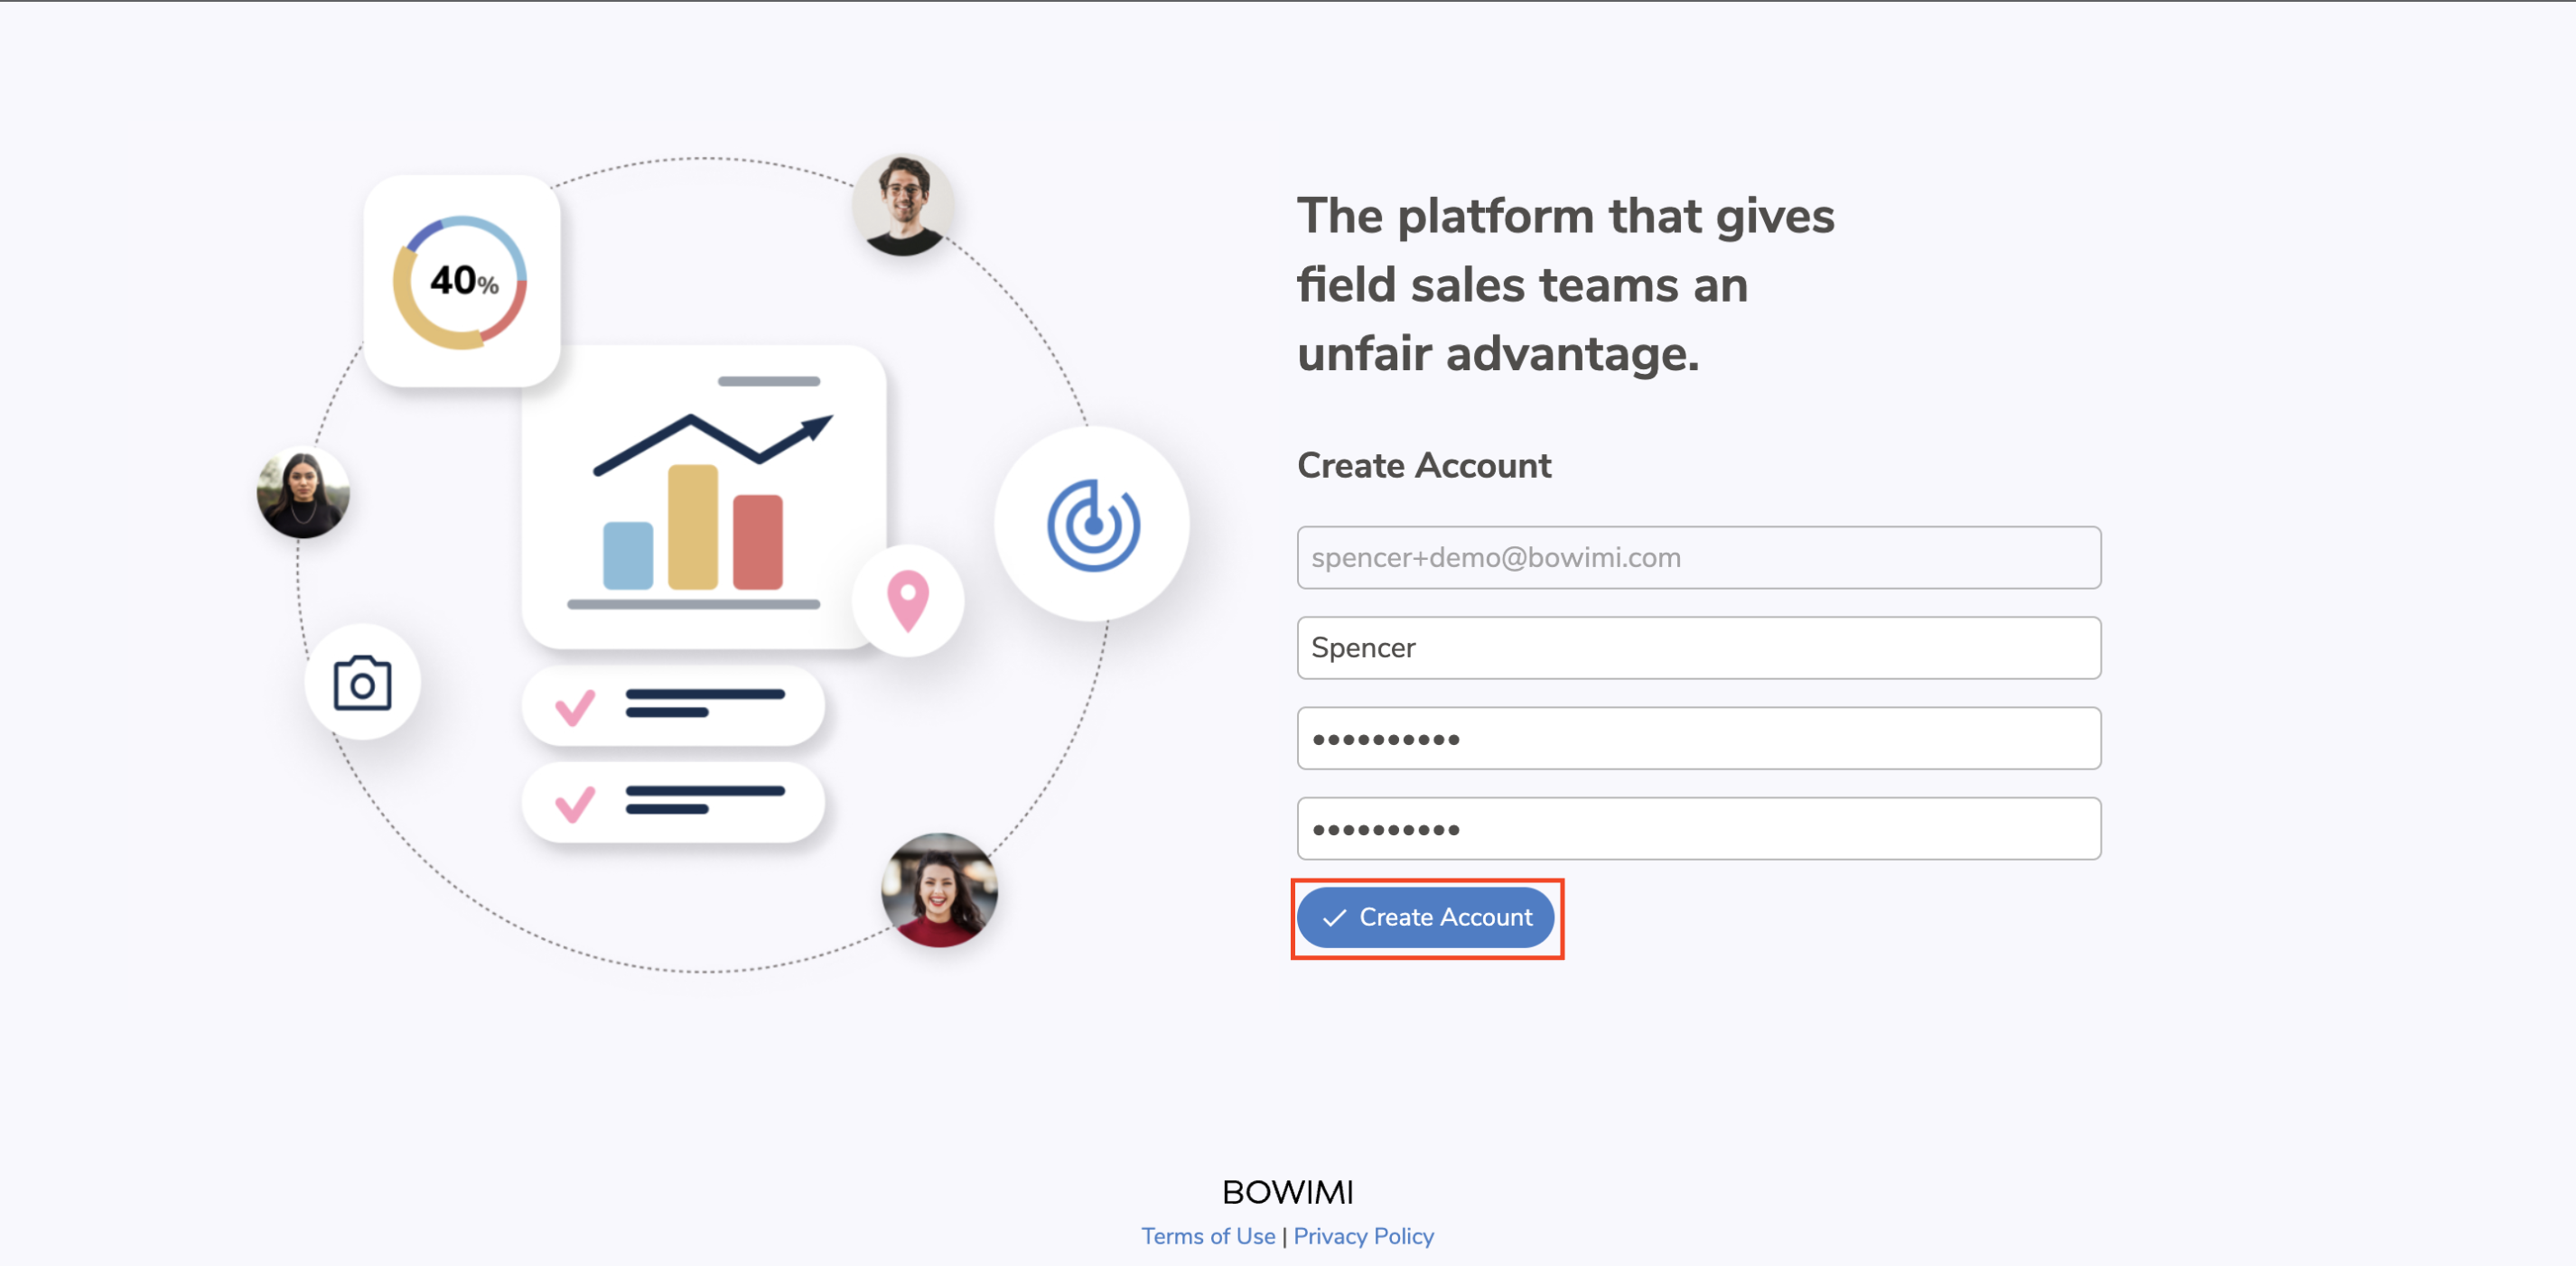Click the Create Account heading text
Image resolution: width=2576 pixels, height=1266 pixels.
1423,466
